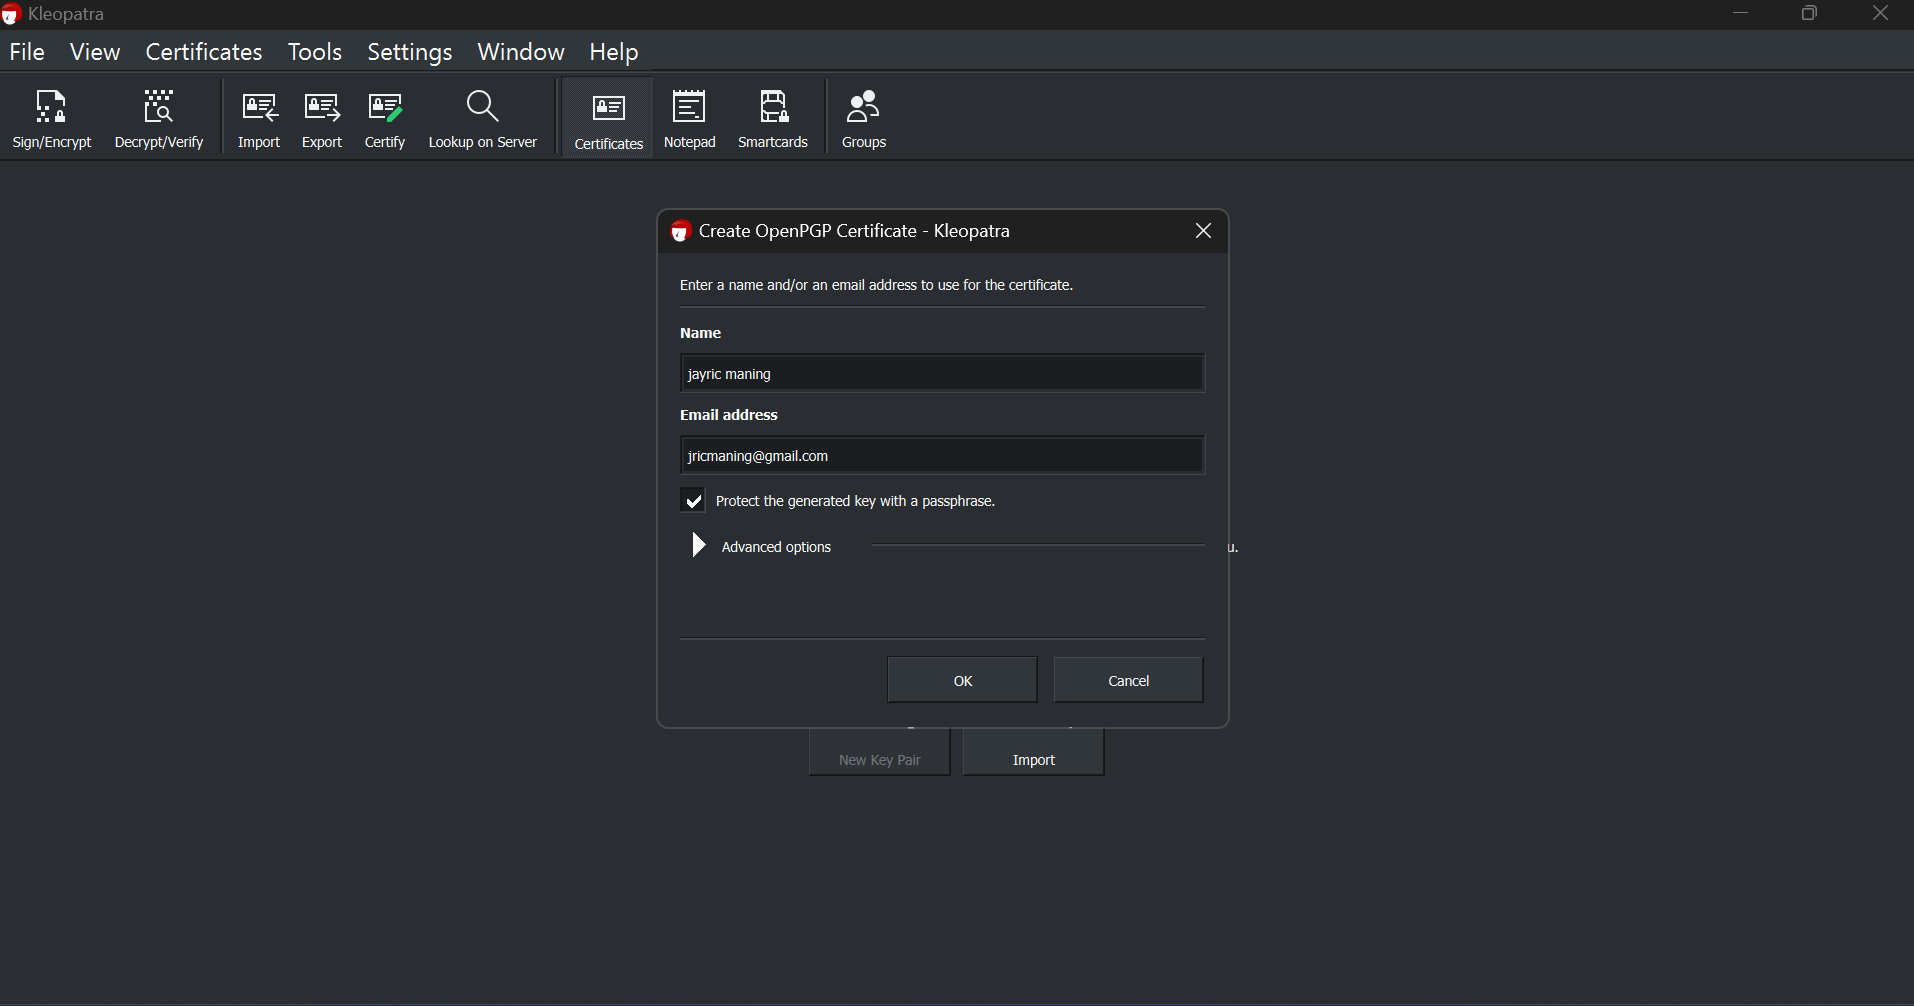The image size is (1914, 1006).
Task: Click the 'Enter a name and/or an email address' text
Action: click(877, 285)
